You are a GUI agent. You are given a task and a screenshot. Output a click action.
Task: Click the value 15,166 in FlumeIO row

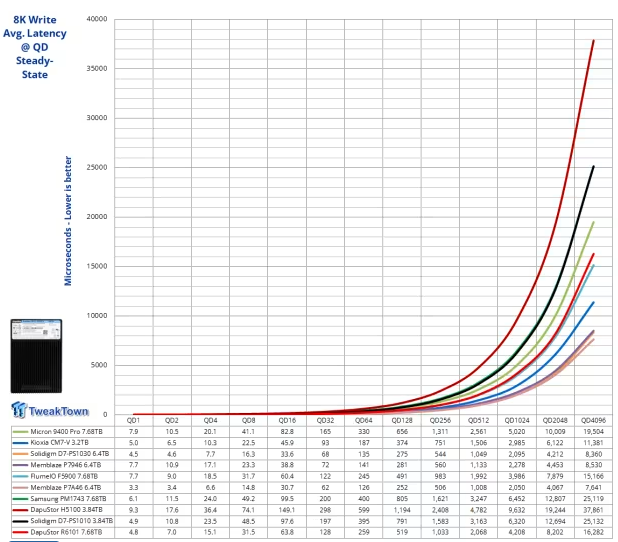593,476
